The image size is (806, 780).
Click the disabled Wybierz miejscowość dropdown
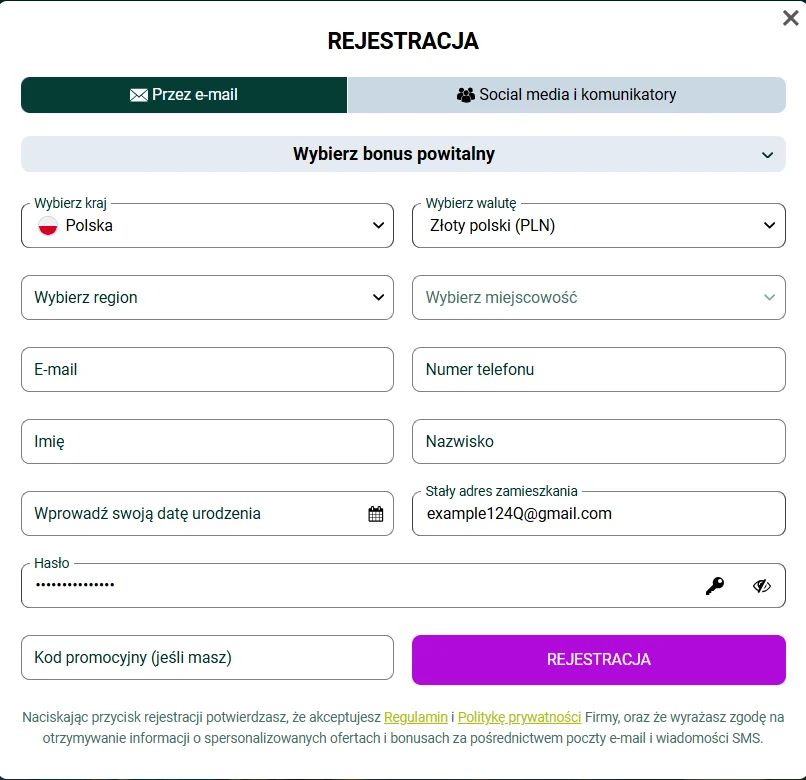(598, 297)
